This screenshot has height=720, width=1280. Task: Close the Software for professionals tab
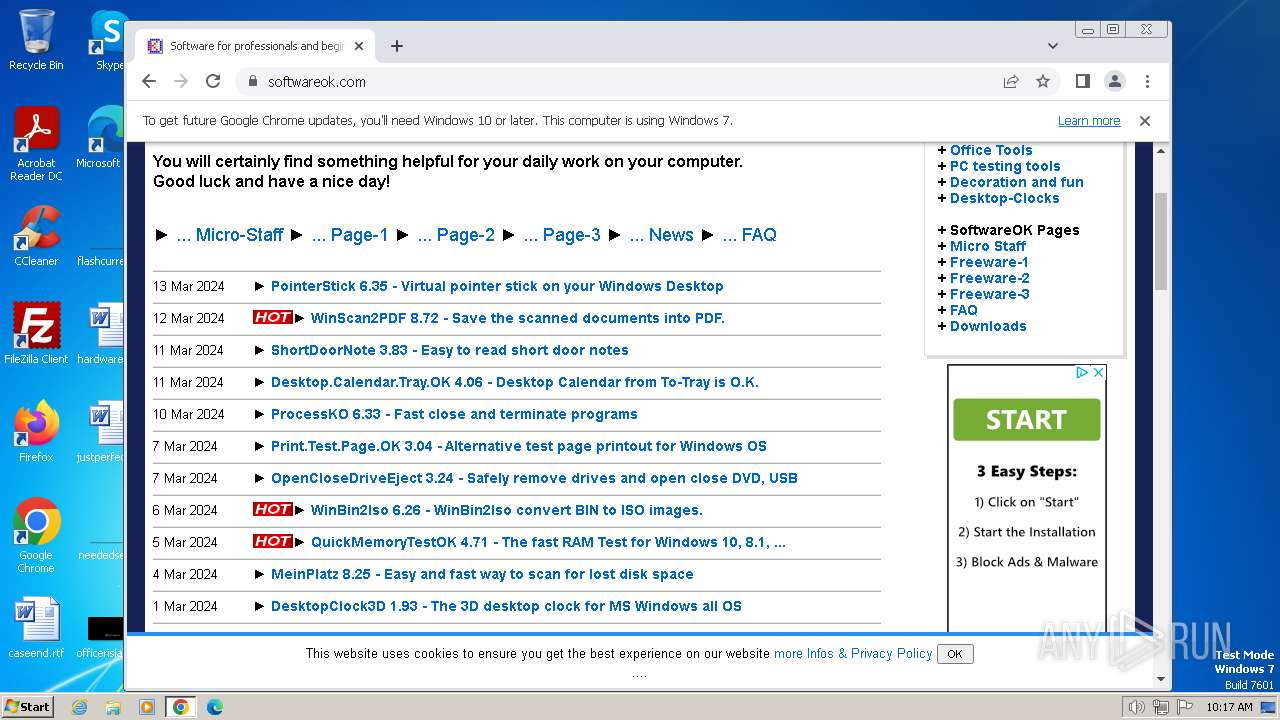359,46
